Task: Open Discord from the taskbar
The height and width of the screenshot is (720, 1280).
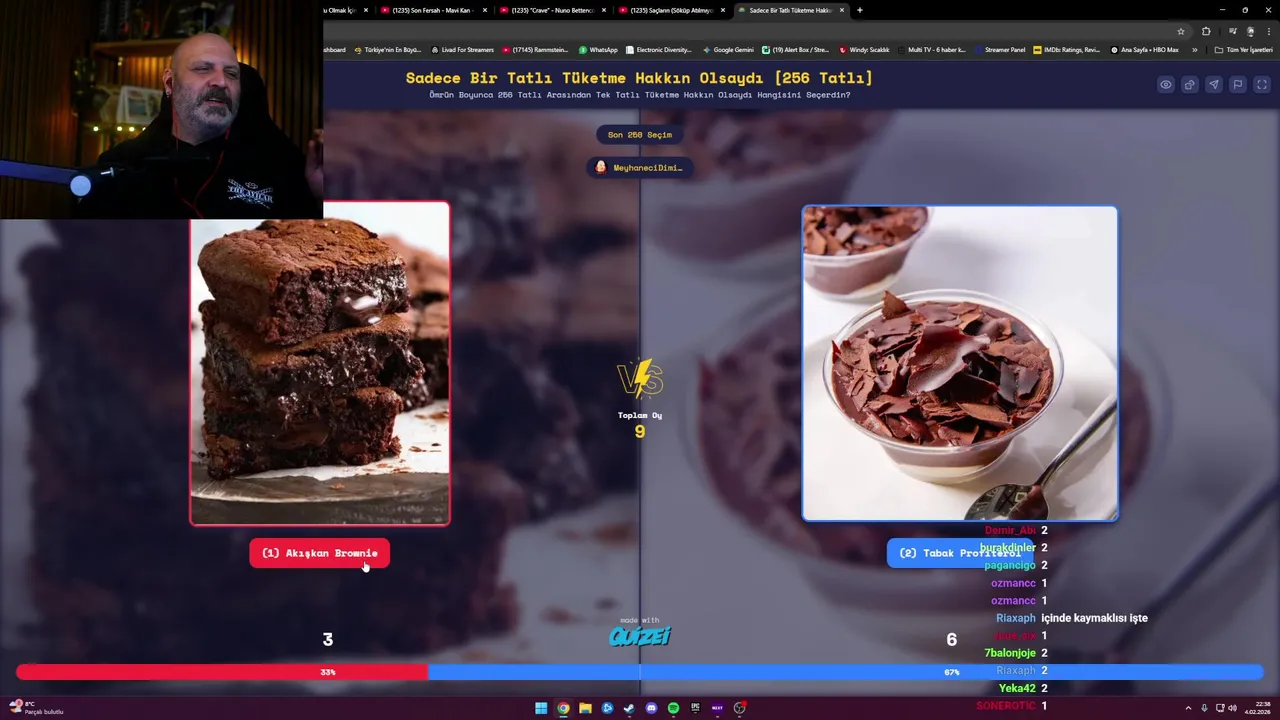Action: click(651, 708)
